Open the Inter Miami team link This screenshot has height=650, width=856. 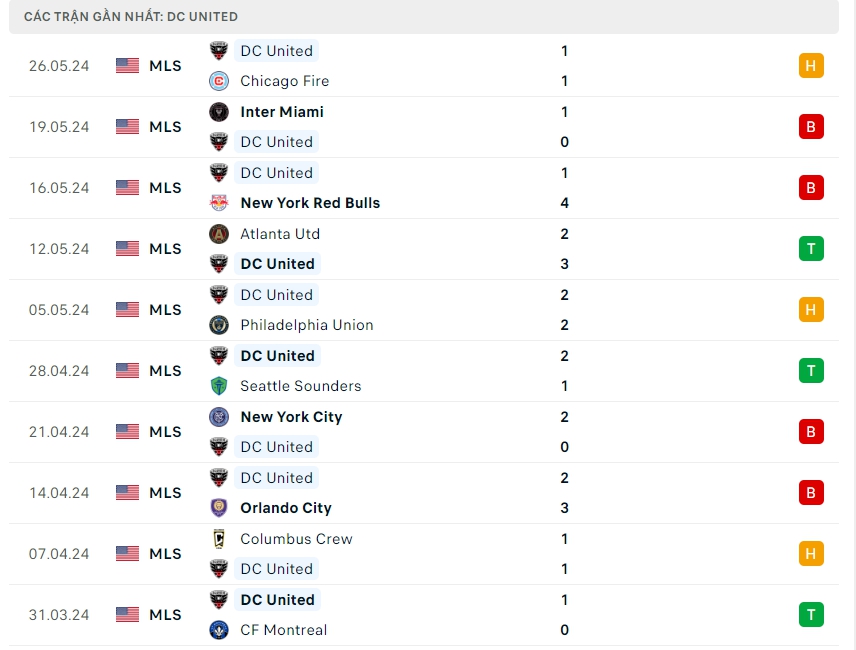coord(282,112)
